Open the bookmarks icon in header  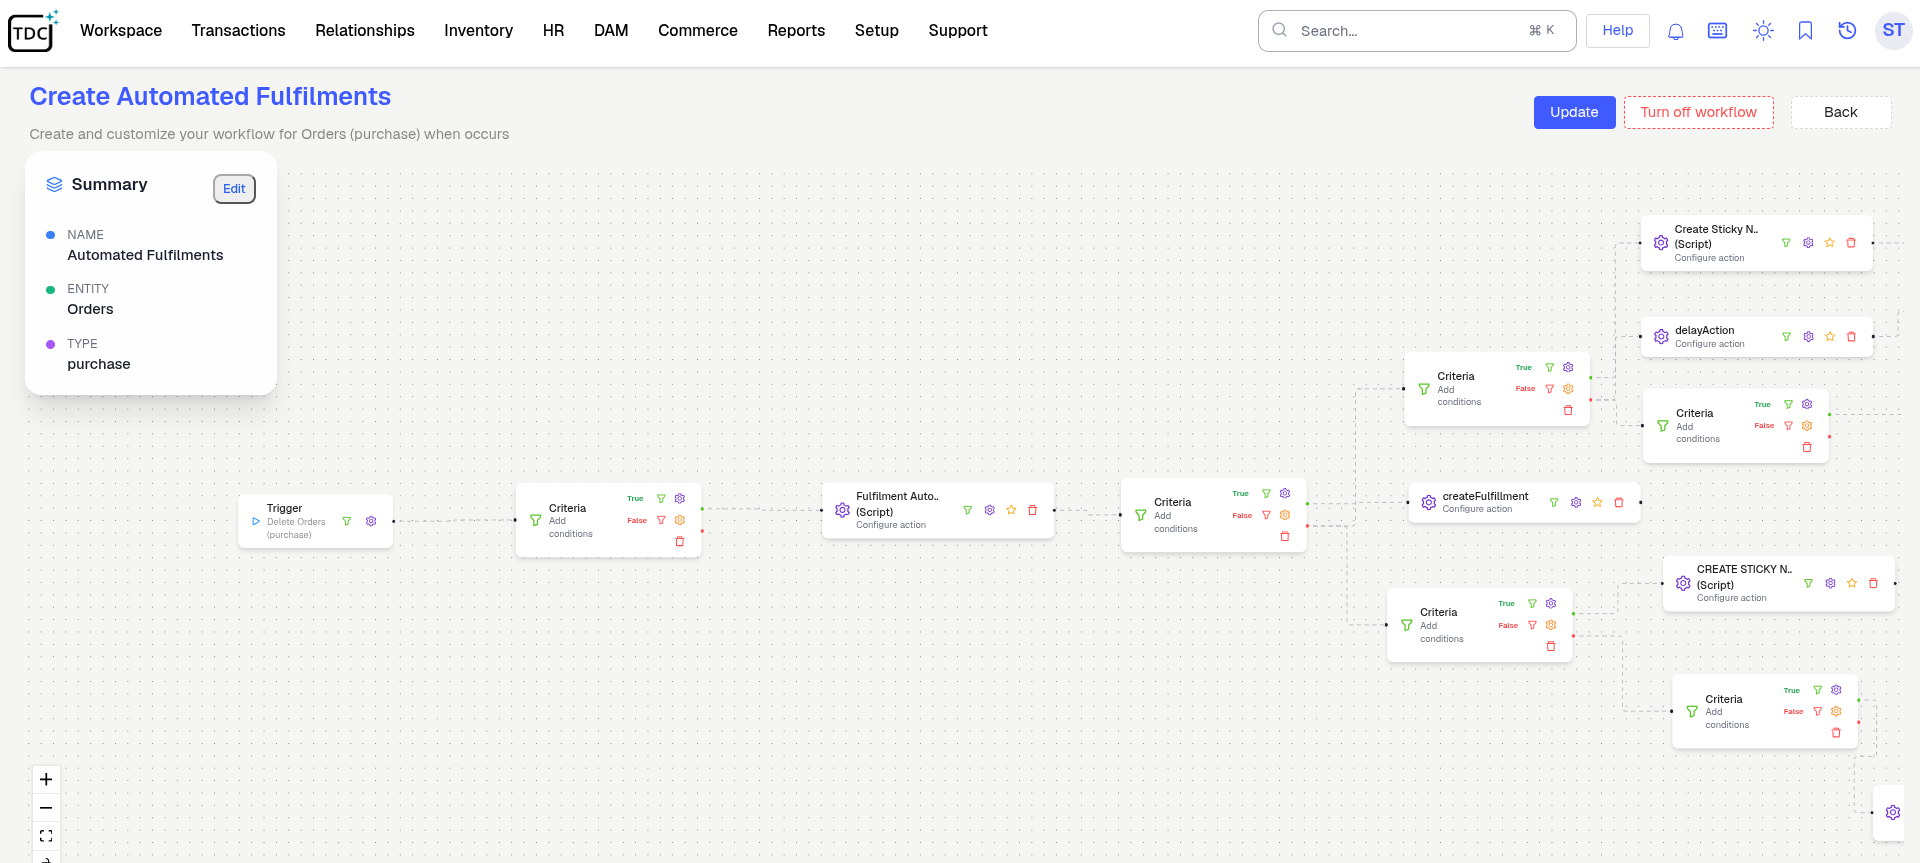(x=1805, y=31)
